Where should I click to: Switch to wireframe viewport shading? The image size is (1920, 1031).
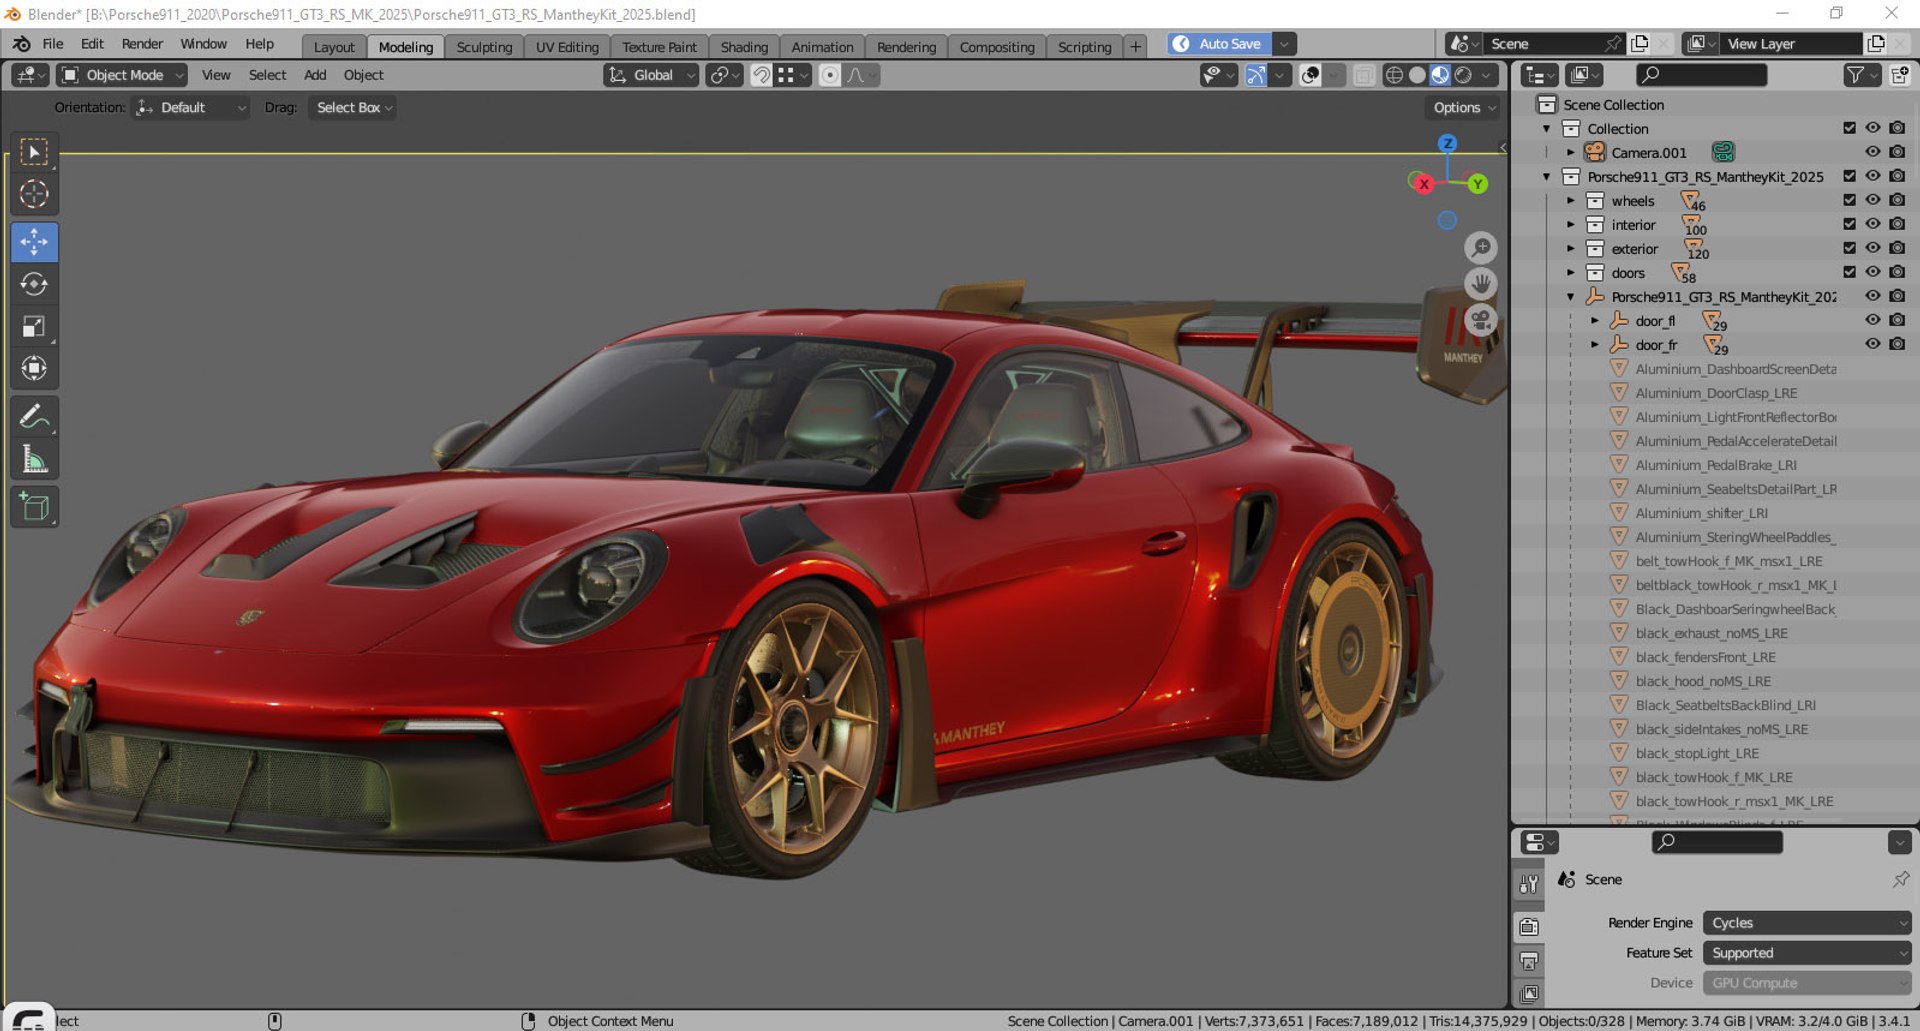pyautogui.click(x=1393, y=75)
